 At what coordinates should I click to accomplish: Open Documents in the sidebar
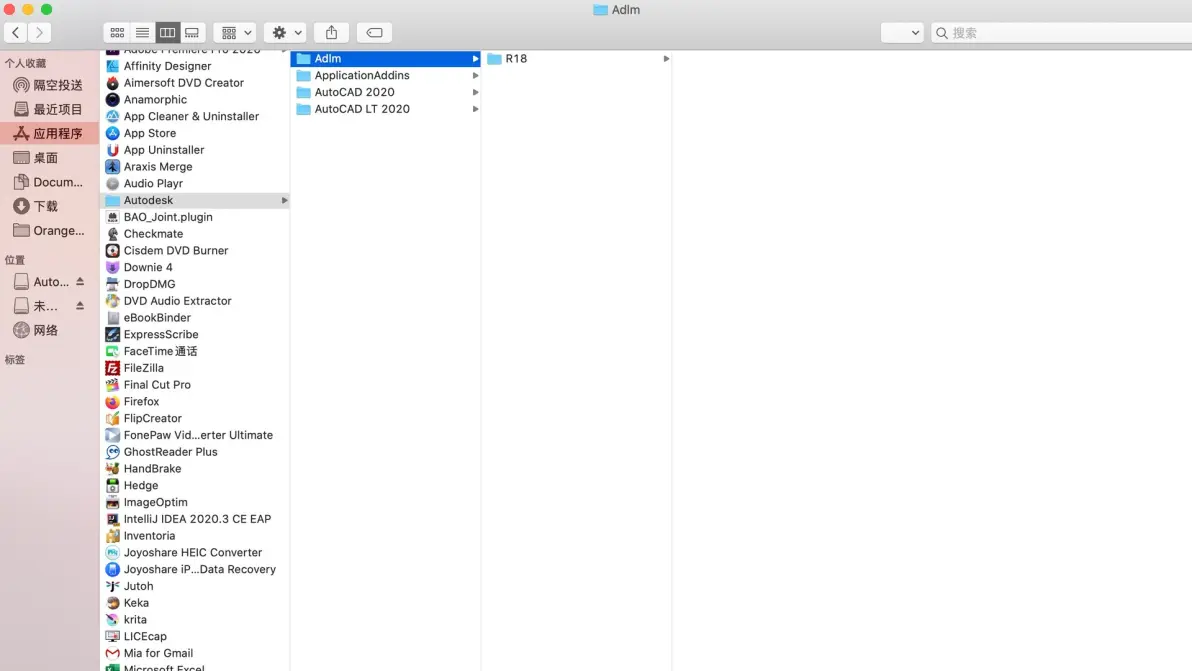[x=49, y=182]
